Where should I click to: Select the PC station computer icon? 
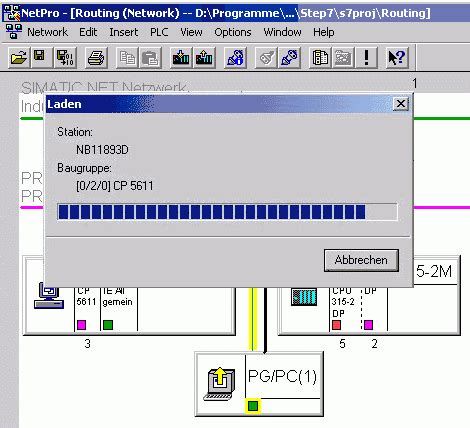click(x=49, y=295)
